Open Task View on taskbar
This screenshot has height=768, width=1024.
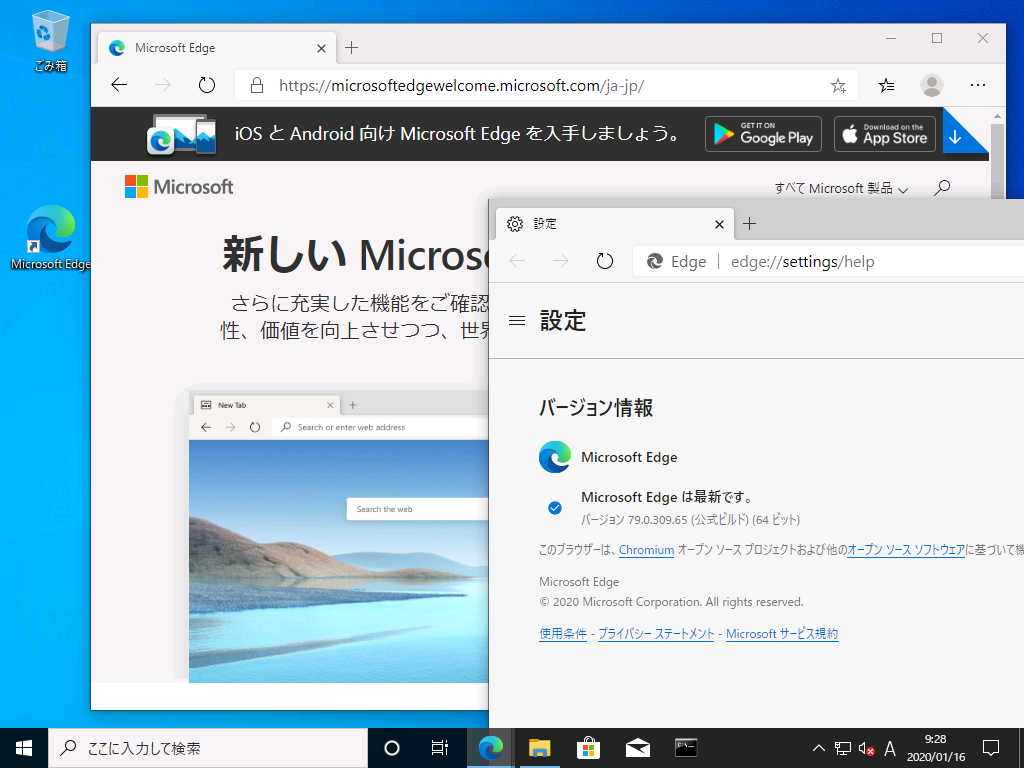pos(440,748)
